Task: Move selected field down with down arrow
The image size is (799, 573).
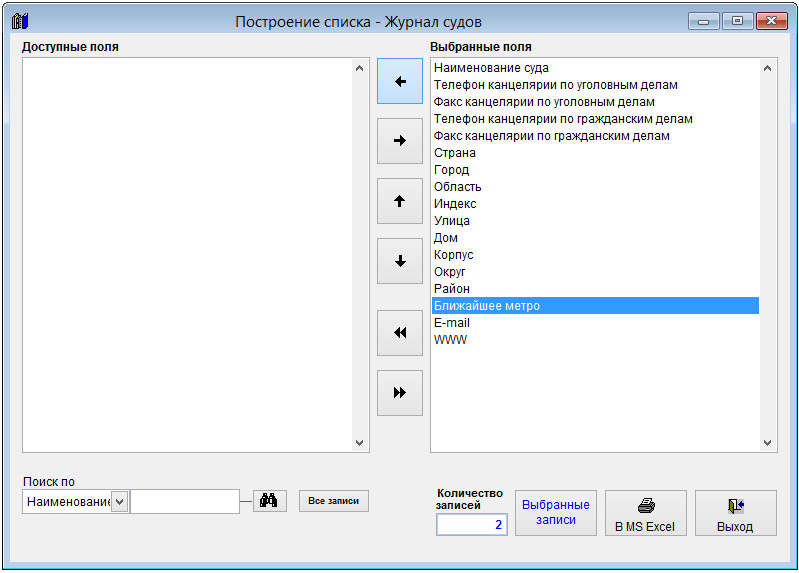Action: tap(400, 261)
